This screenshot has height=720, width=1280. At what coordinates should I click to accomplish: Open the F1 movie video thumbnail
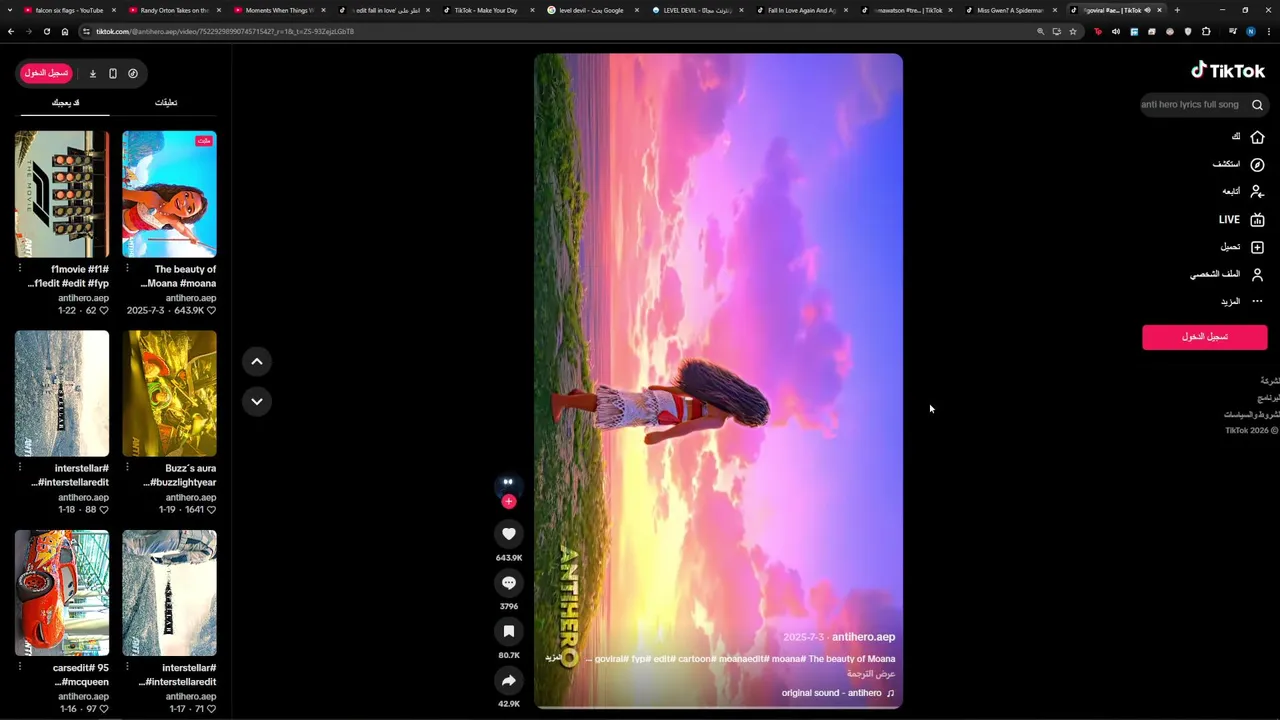[x=62, y=194]
